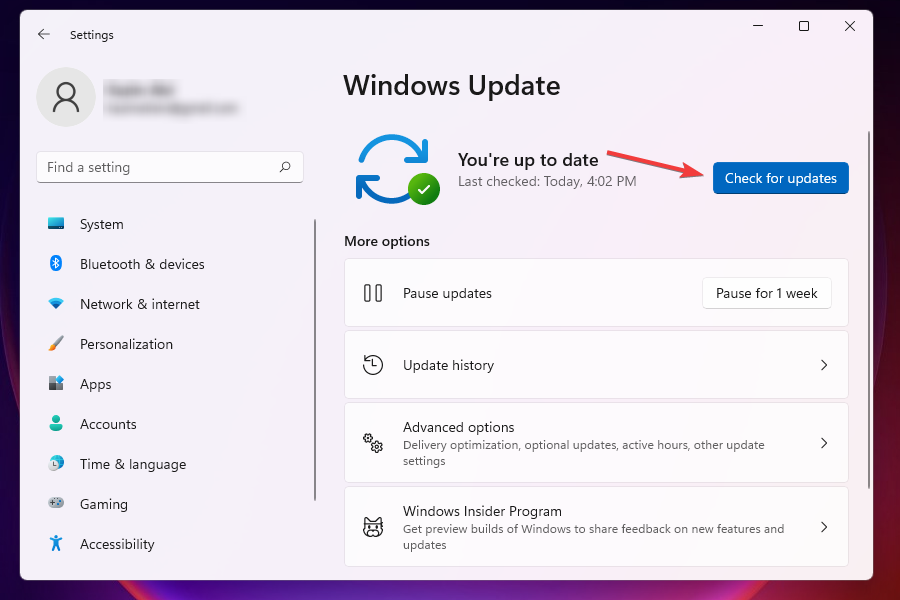
Task: Click the 'Settings' window title text
Action: click(x=92, y=35)
